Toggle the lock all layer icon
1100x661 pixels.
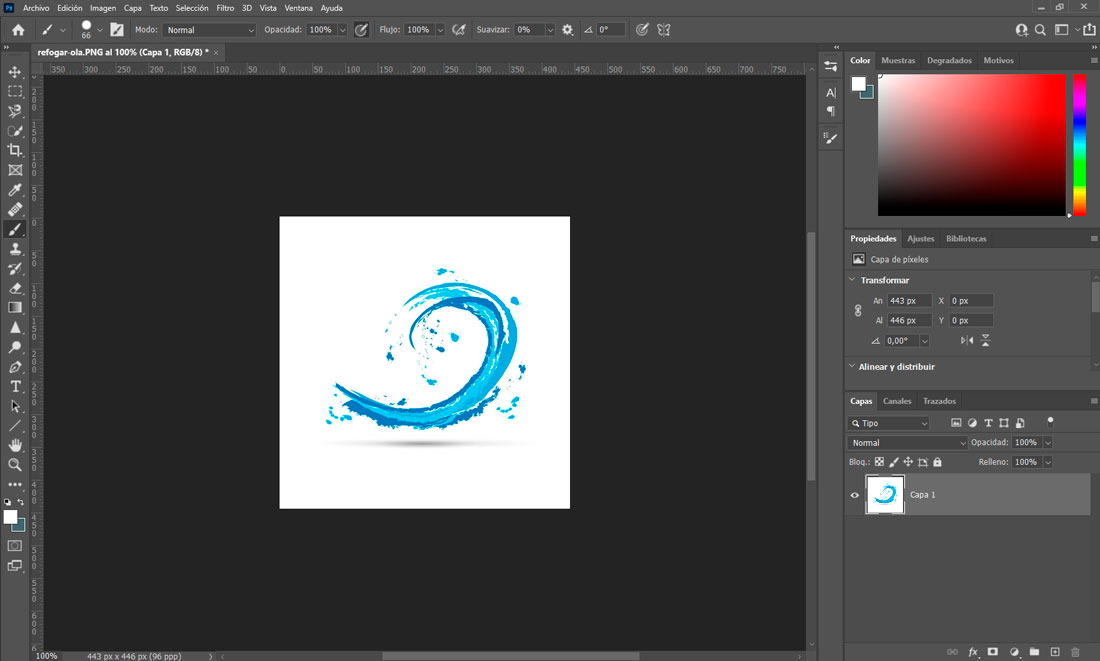click(x=937, y=463)
